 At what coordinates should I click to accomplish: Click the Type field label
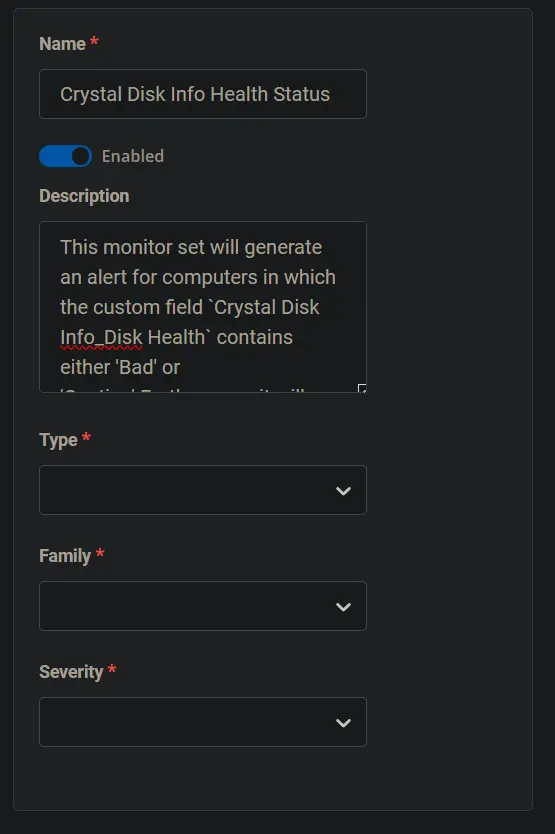click(58, 440)
